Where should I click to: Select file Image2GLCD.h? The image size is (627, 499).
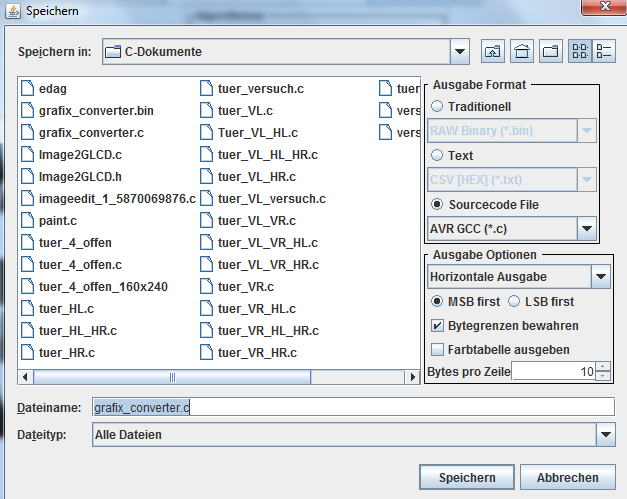[x=72, y=176]
